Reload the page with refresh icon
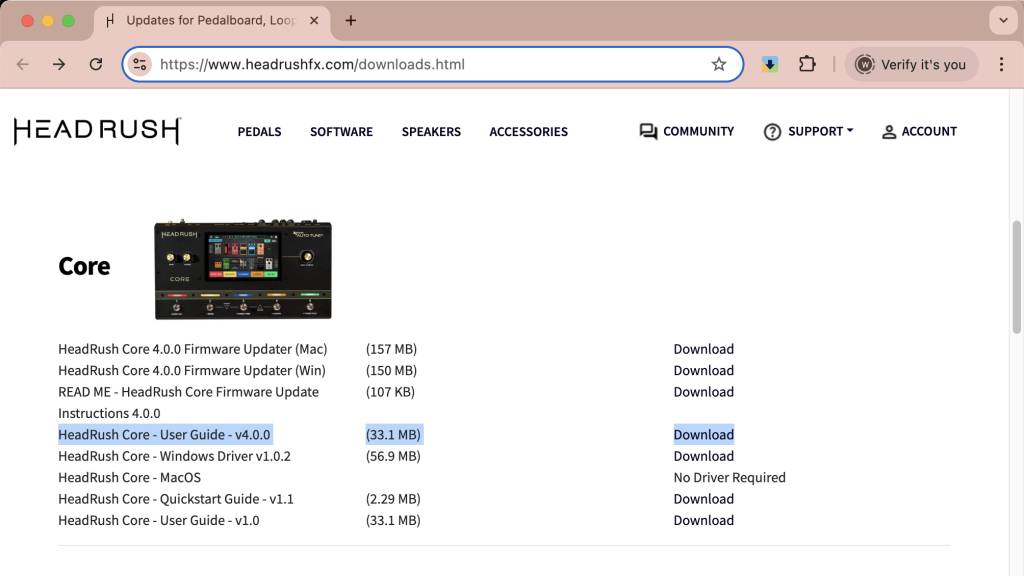 coord(96,63)
